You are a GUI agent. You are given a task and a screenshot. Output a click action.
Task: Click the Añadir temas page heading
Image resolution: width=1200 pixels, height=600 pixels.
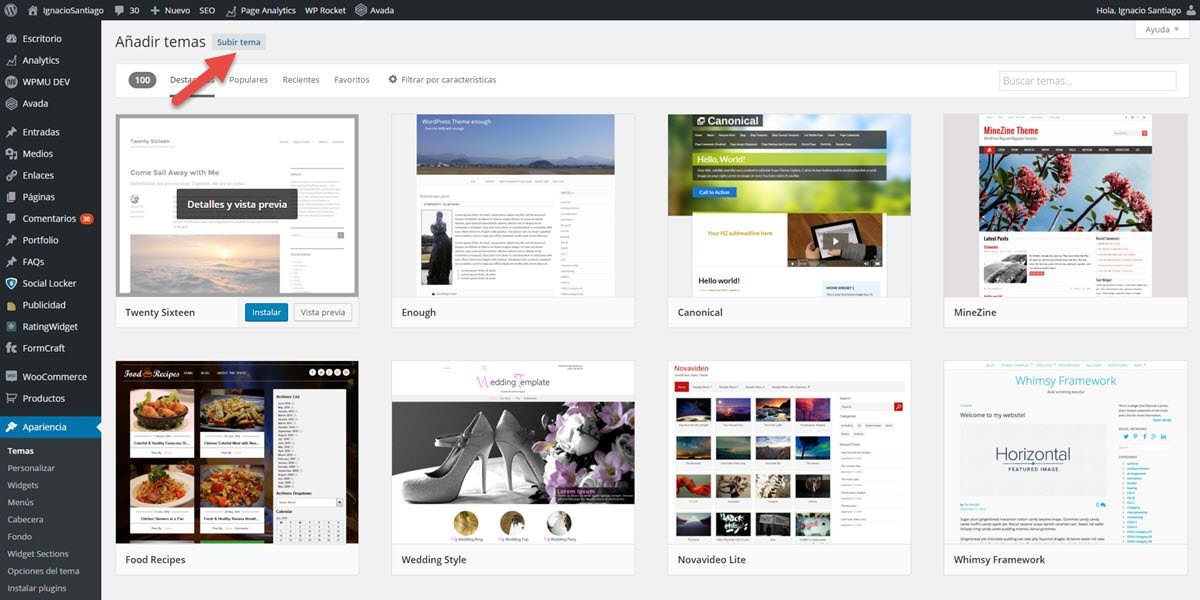click(160, 42)
